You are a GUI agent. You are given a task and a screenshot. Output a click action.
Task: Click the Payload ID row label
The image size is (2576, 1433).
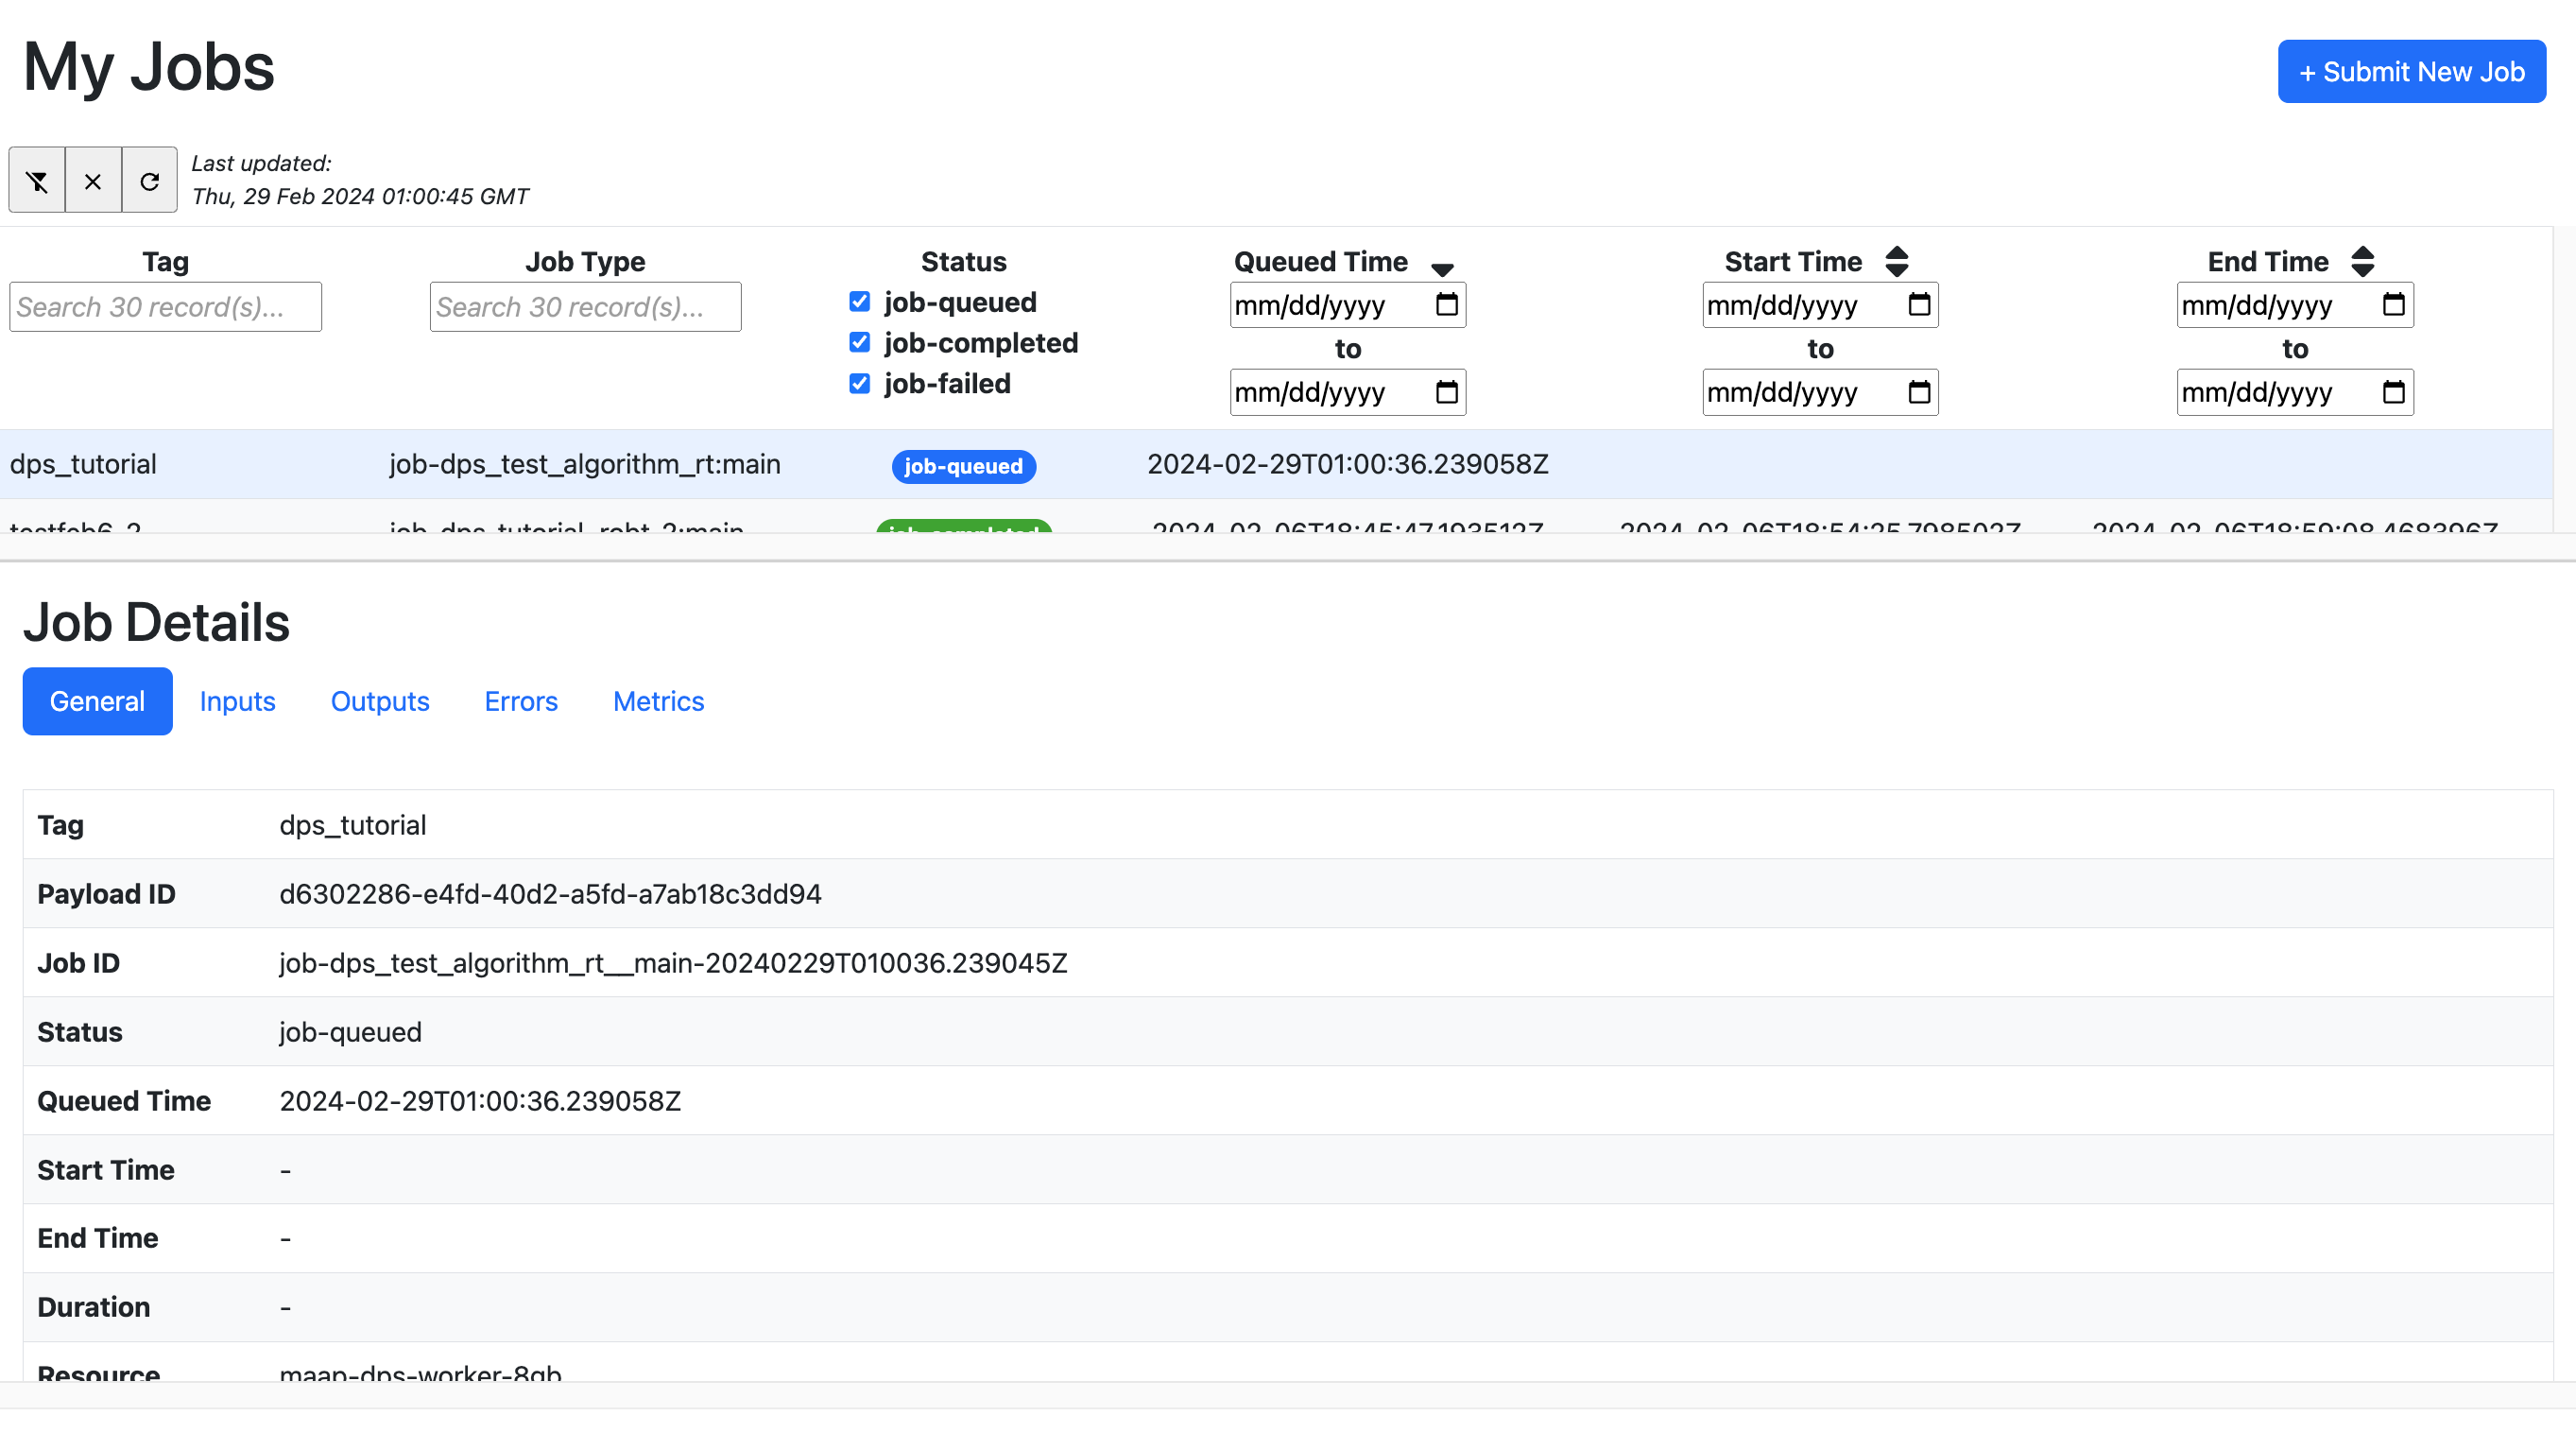click(x=106, y=893)
